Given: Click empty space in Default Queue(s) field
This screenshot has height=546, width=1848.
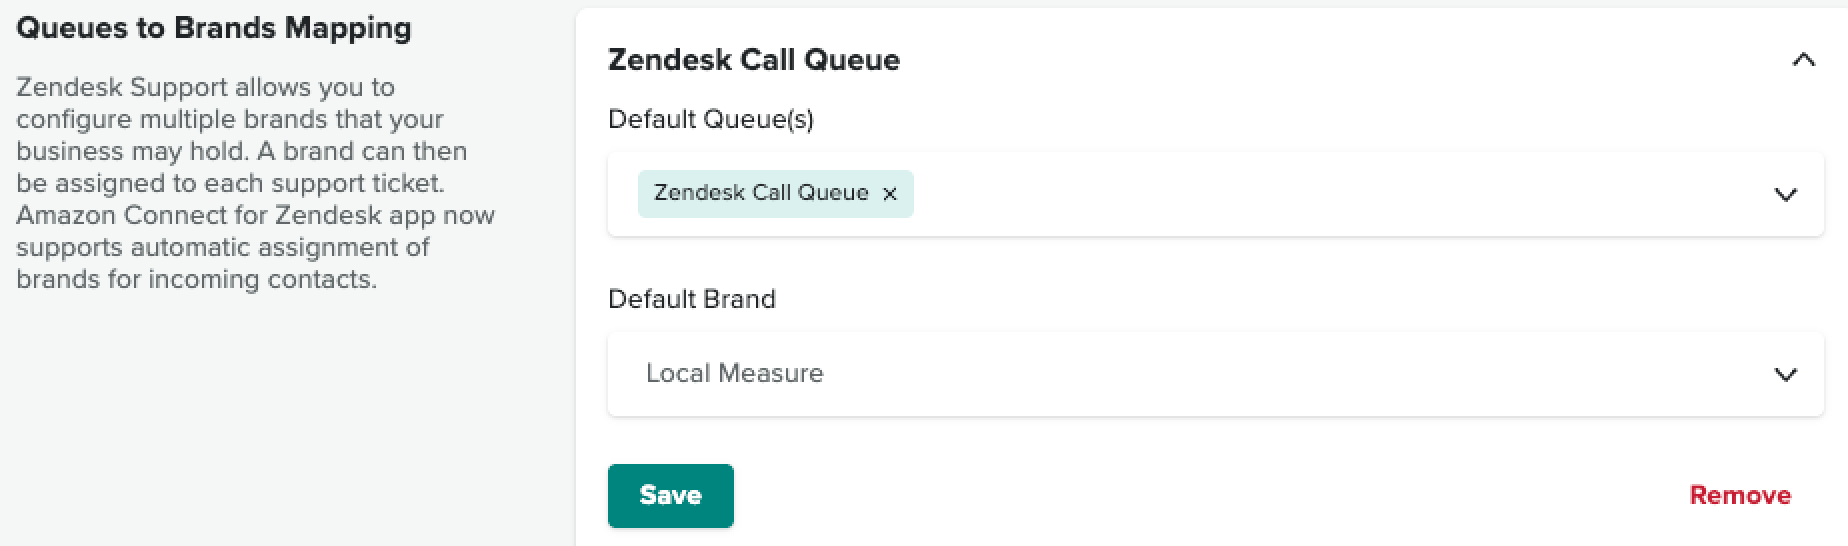Looking at the screenshot, I should (x=1330, y=194).
